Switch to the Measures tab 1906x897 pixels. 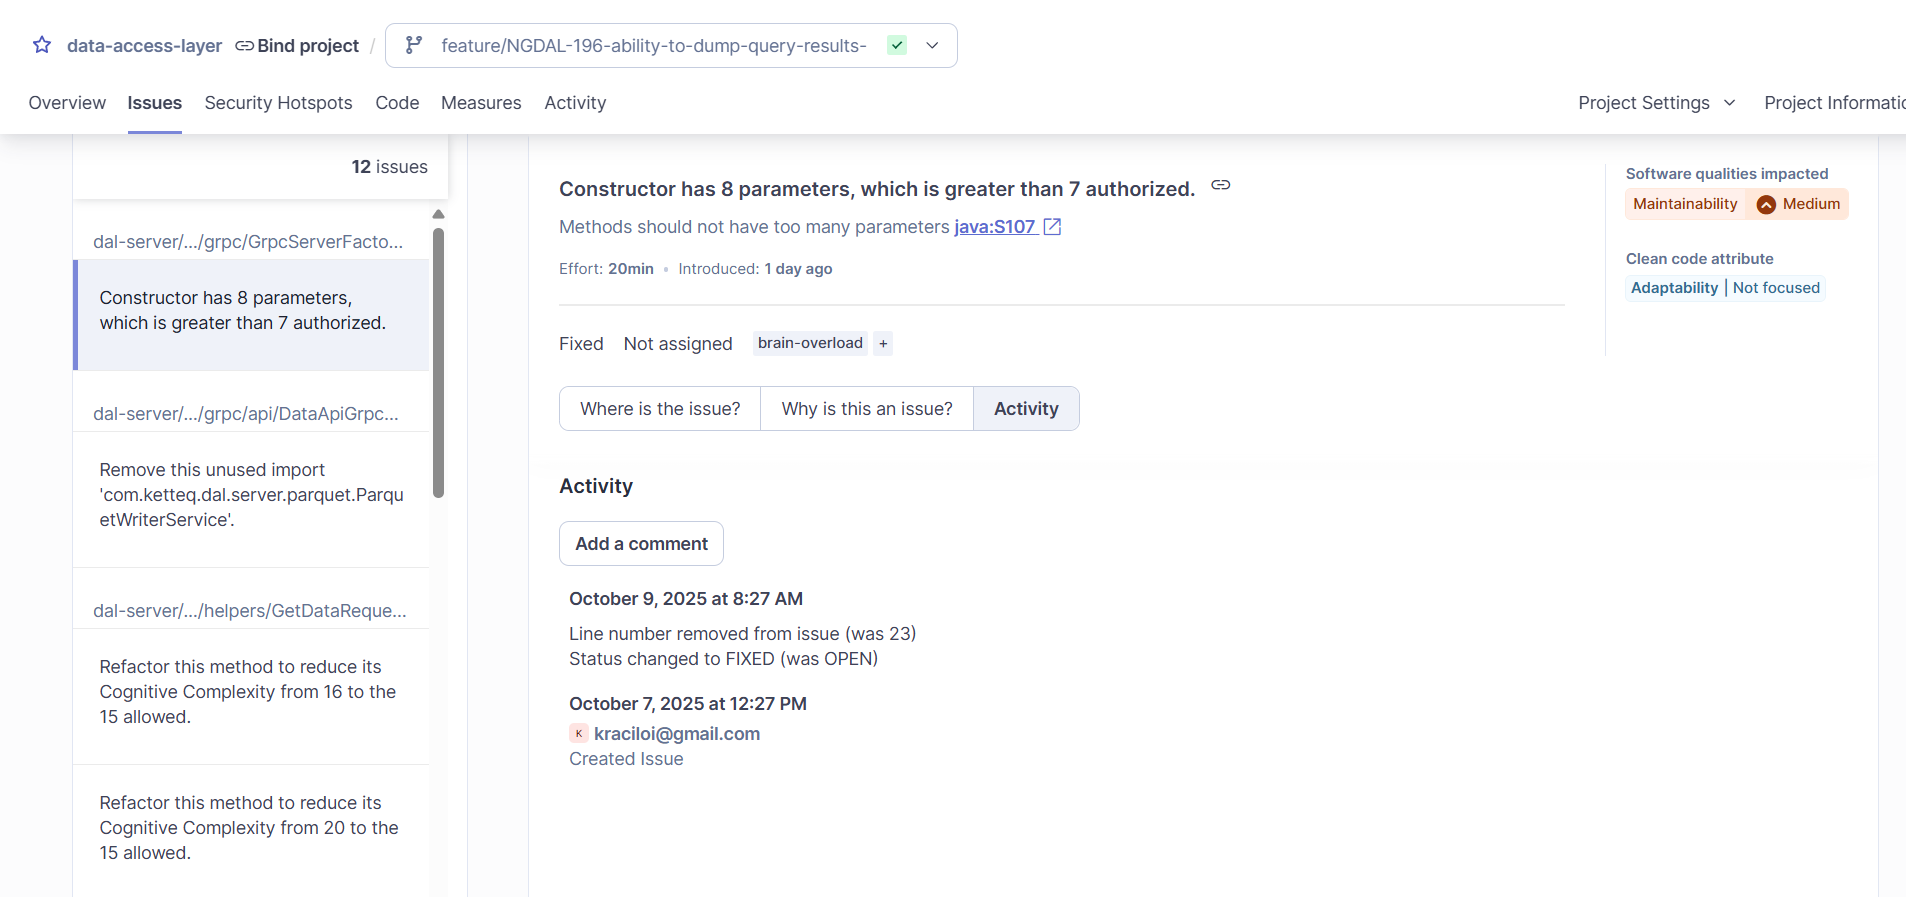(x=481, y=103)
